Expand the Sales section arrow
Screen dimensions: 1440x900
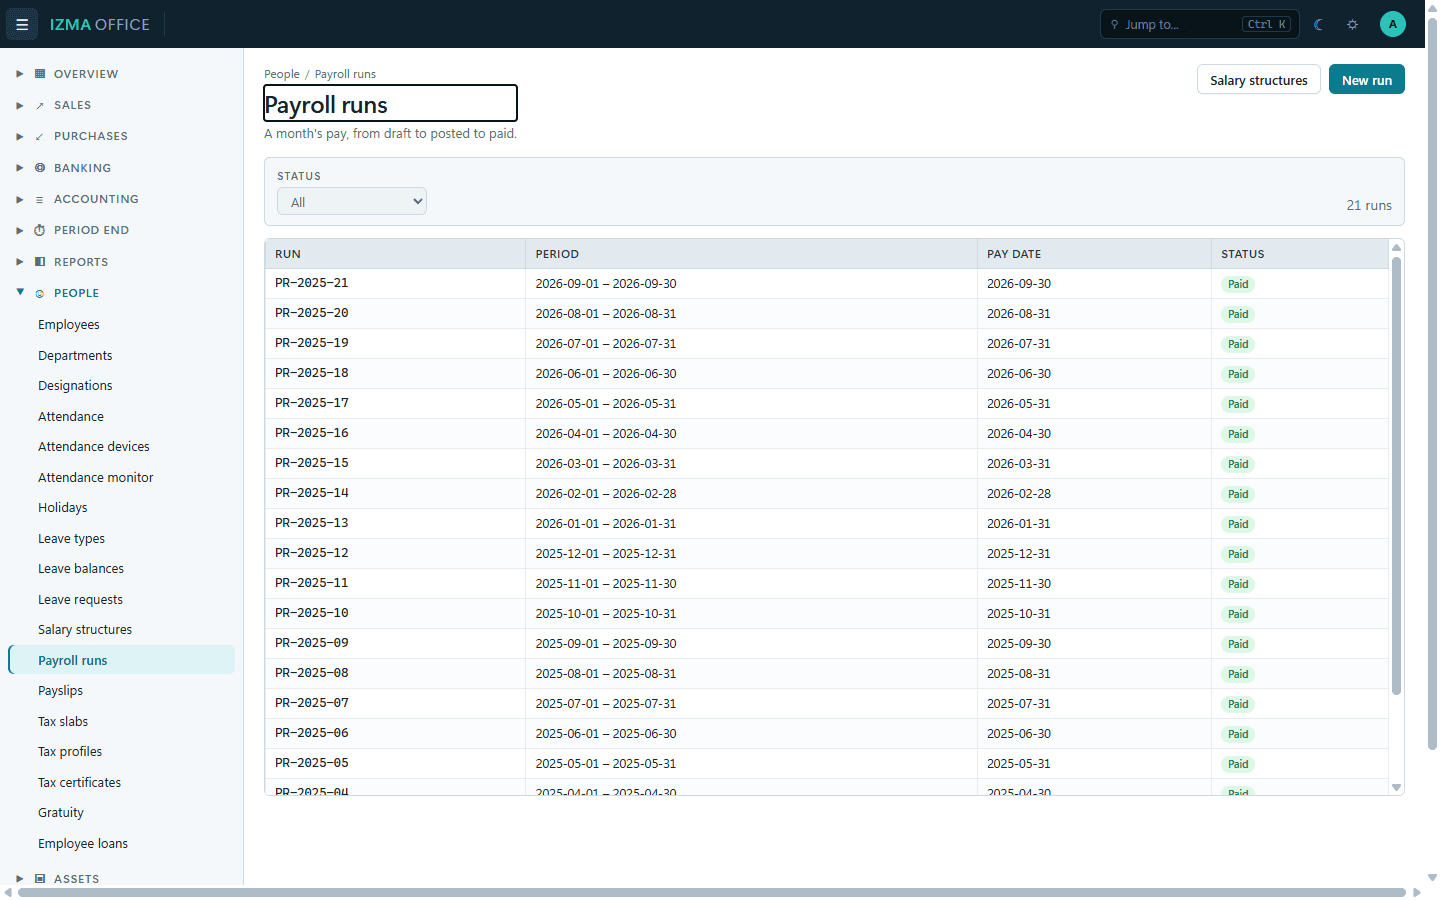19,105
